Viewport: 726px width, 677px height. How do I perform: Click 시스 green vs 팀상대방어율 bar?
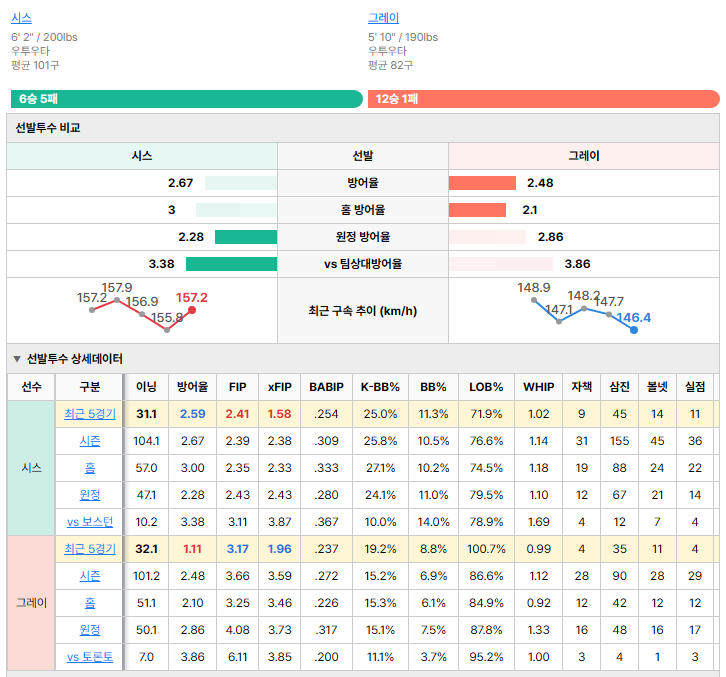coord(232,264)
